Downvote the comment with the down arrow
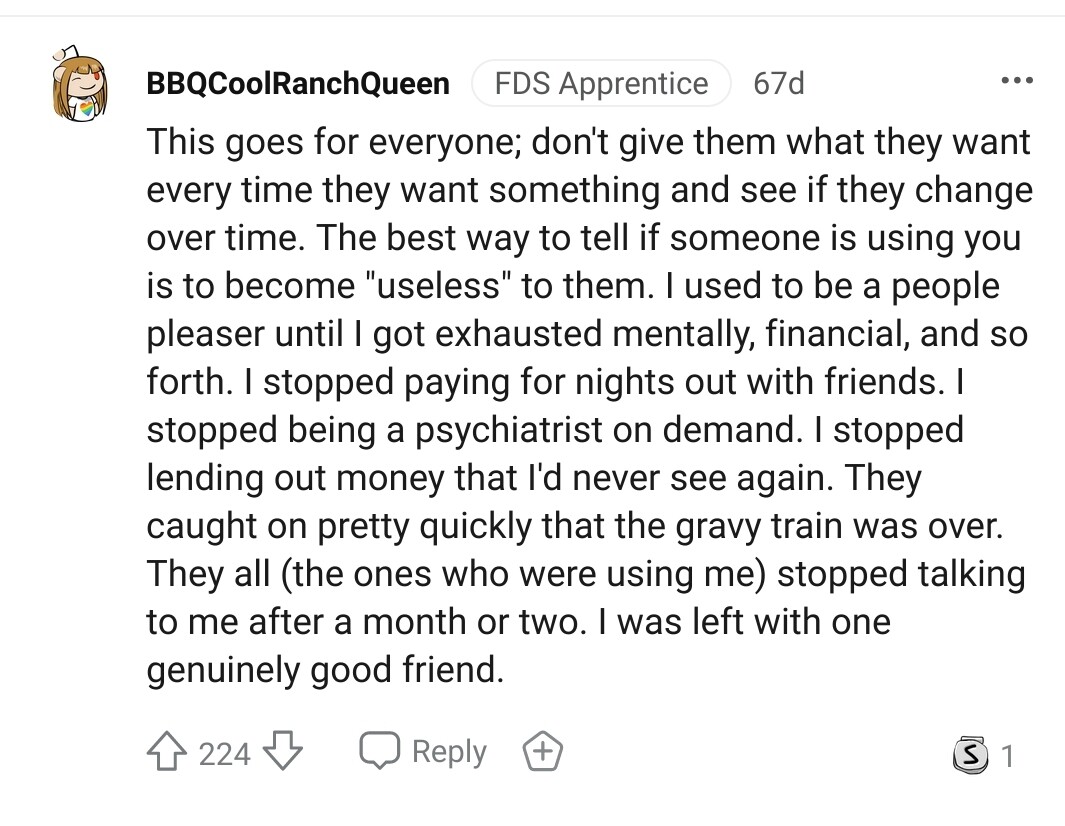 click(284, 752)
